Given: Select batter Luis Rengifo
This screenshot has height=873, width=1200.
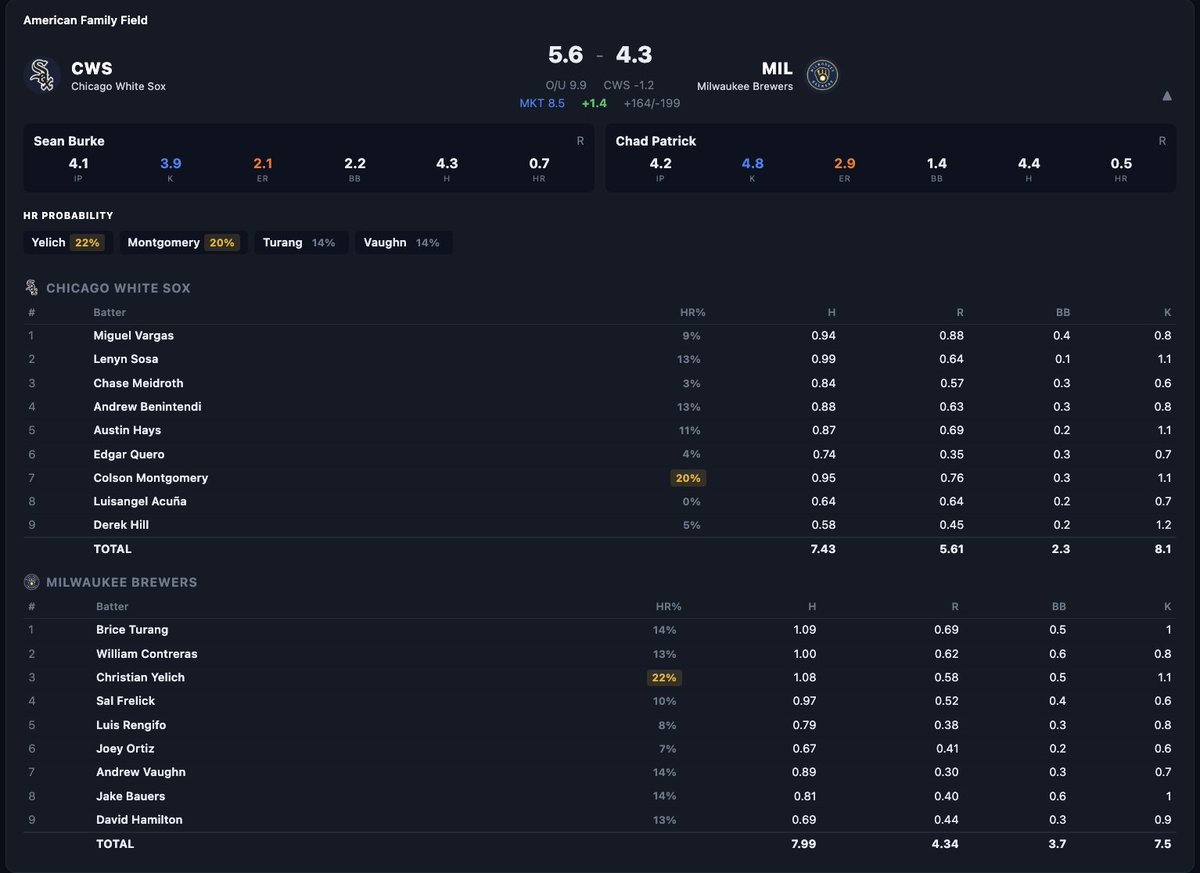Looking at the screenshot, I should click(131, 725).
